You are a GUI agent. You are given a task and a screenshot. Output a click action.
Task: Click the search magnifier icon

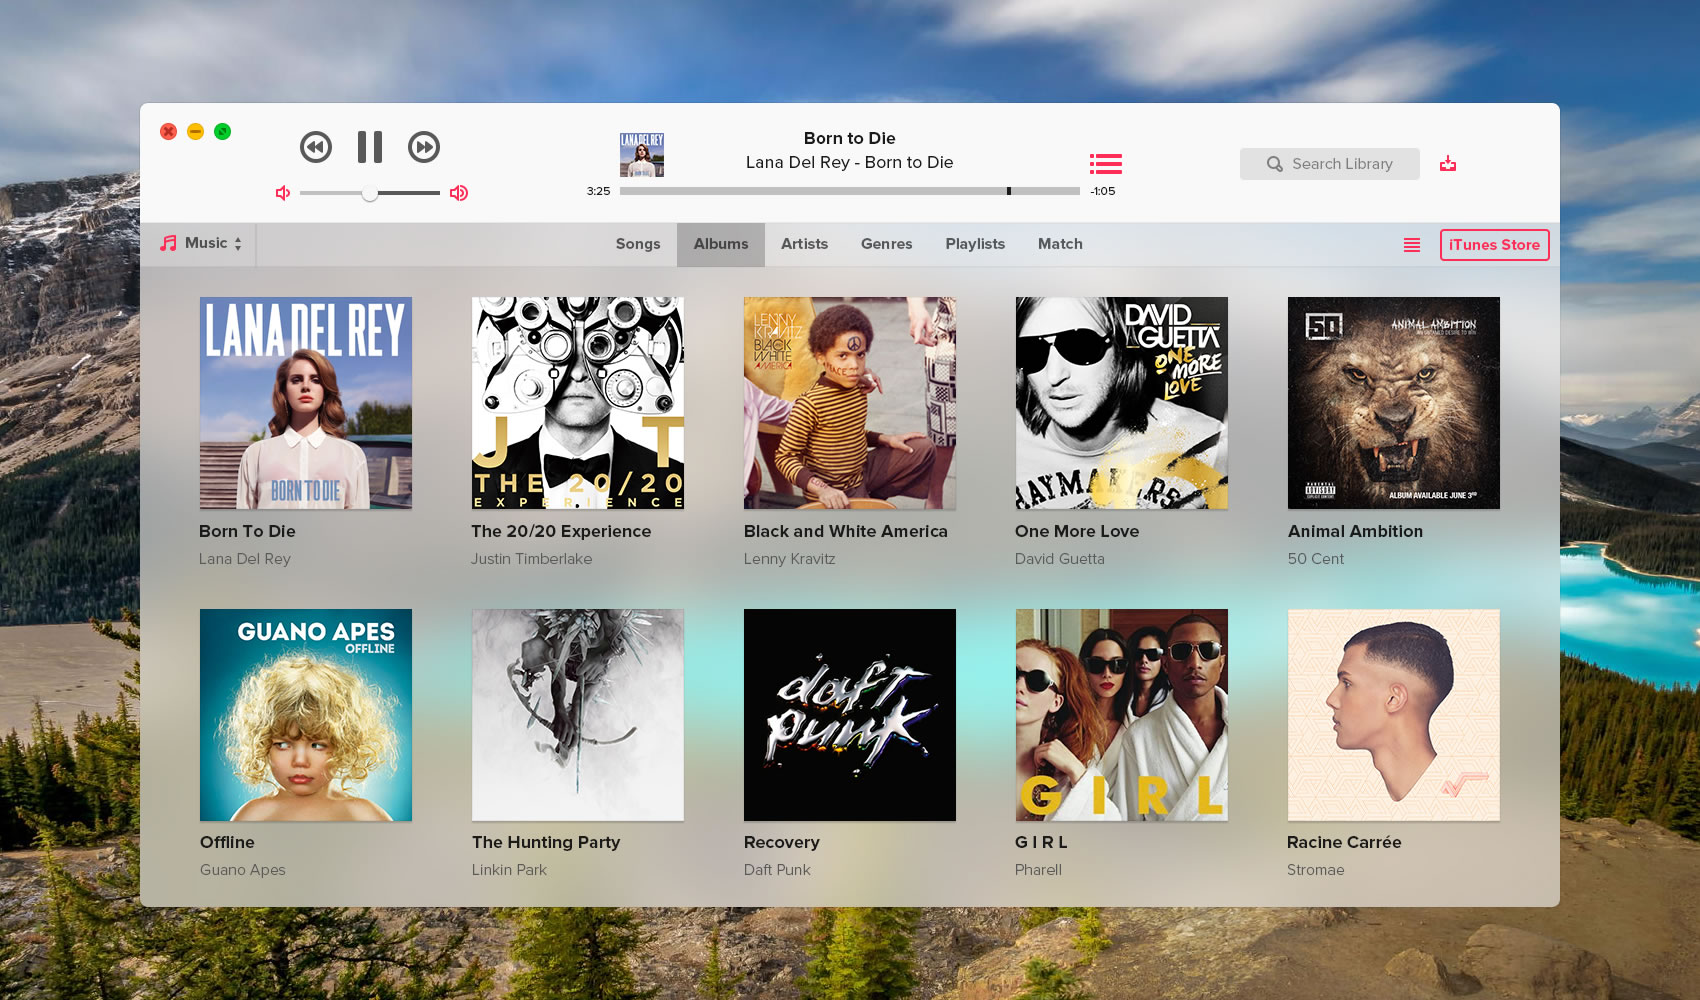click(x=1274, y=164)
